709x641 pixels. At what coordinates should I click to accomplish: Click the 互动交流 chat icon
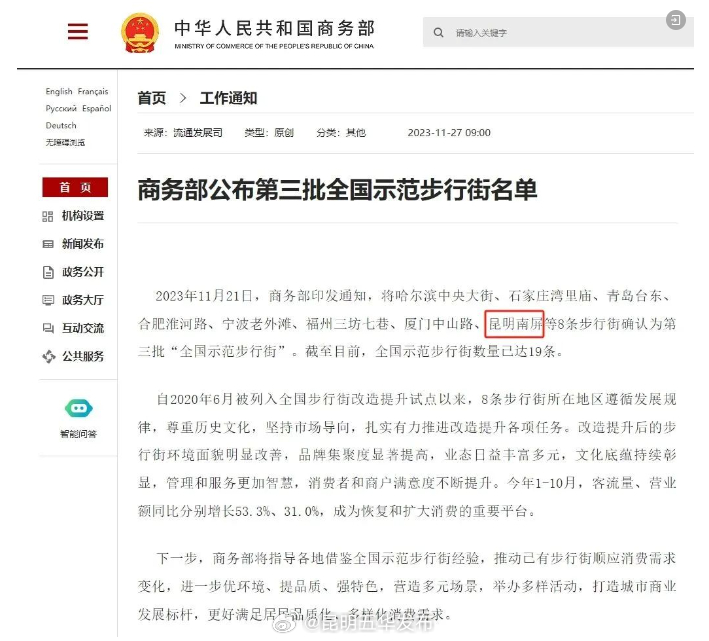[x=47, y=329]
